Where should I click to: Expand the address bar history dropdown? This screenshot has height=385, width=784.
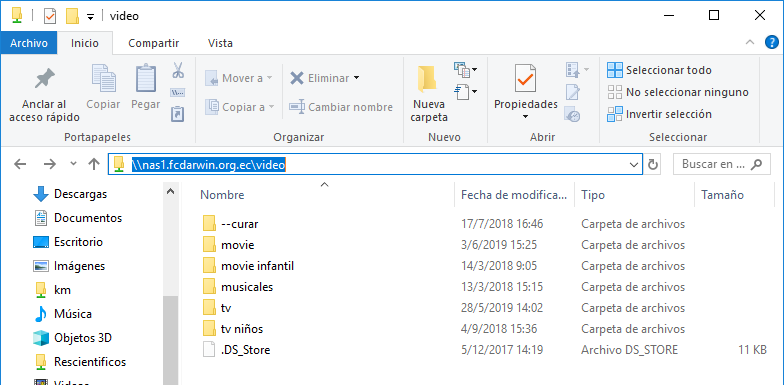634,164
